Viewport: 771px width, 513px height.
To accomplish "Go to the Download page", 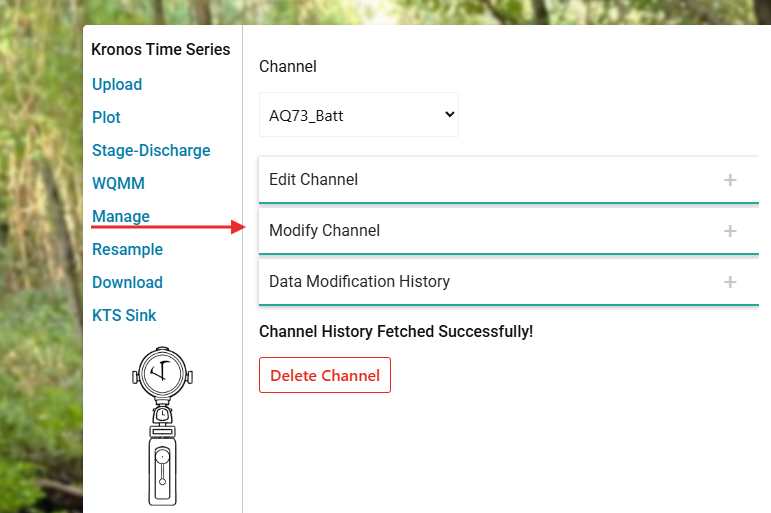I will pyautogui.click(x=127, y=283).
